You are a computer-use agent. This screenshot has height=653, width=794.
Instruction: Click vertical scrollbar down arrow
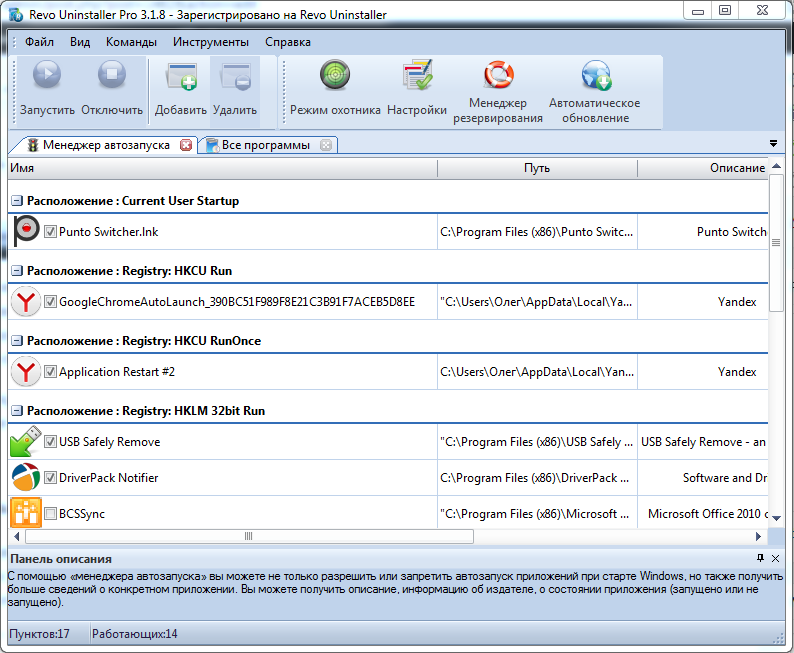(x=776, y=518)
